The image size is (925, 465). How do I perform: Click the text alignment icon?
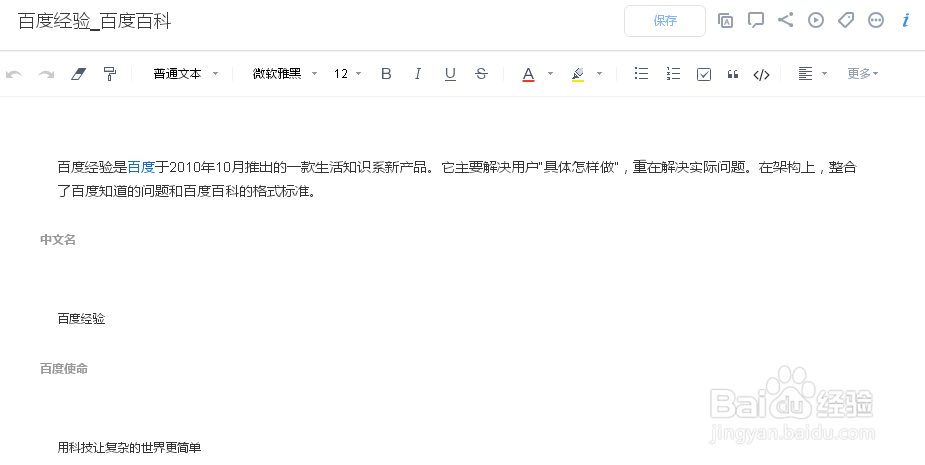(805, 74)
